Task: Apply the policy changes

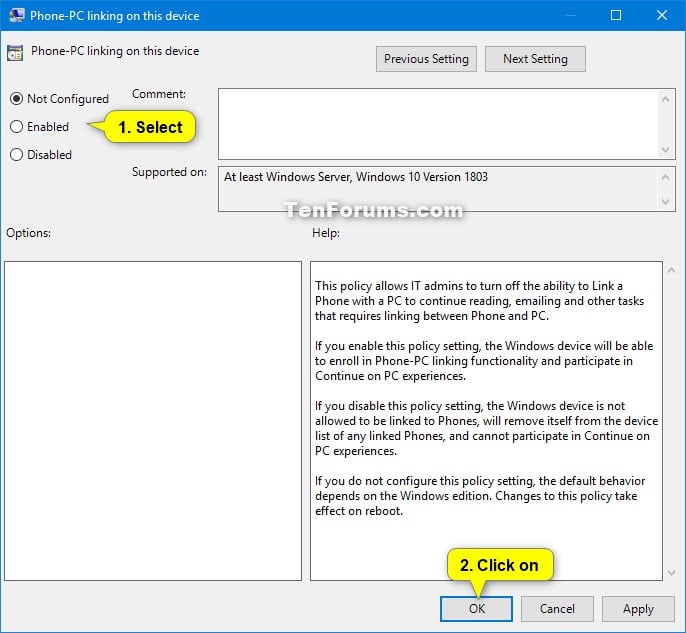Action: pos(638,609)
